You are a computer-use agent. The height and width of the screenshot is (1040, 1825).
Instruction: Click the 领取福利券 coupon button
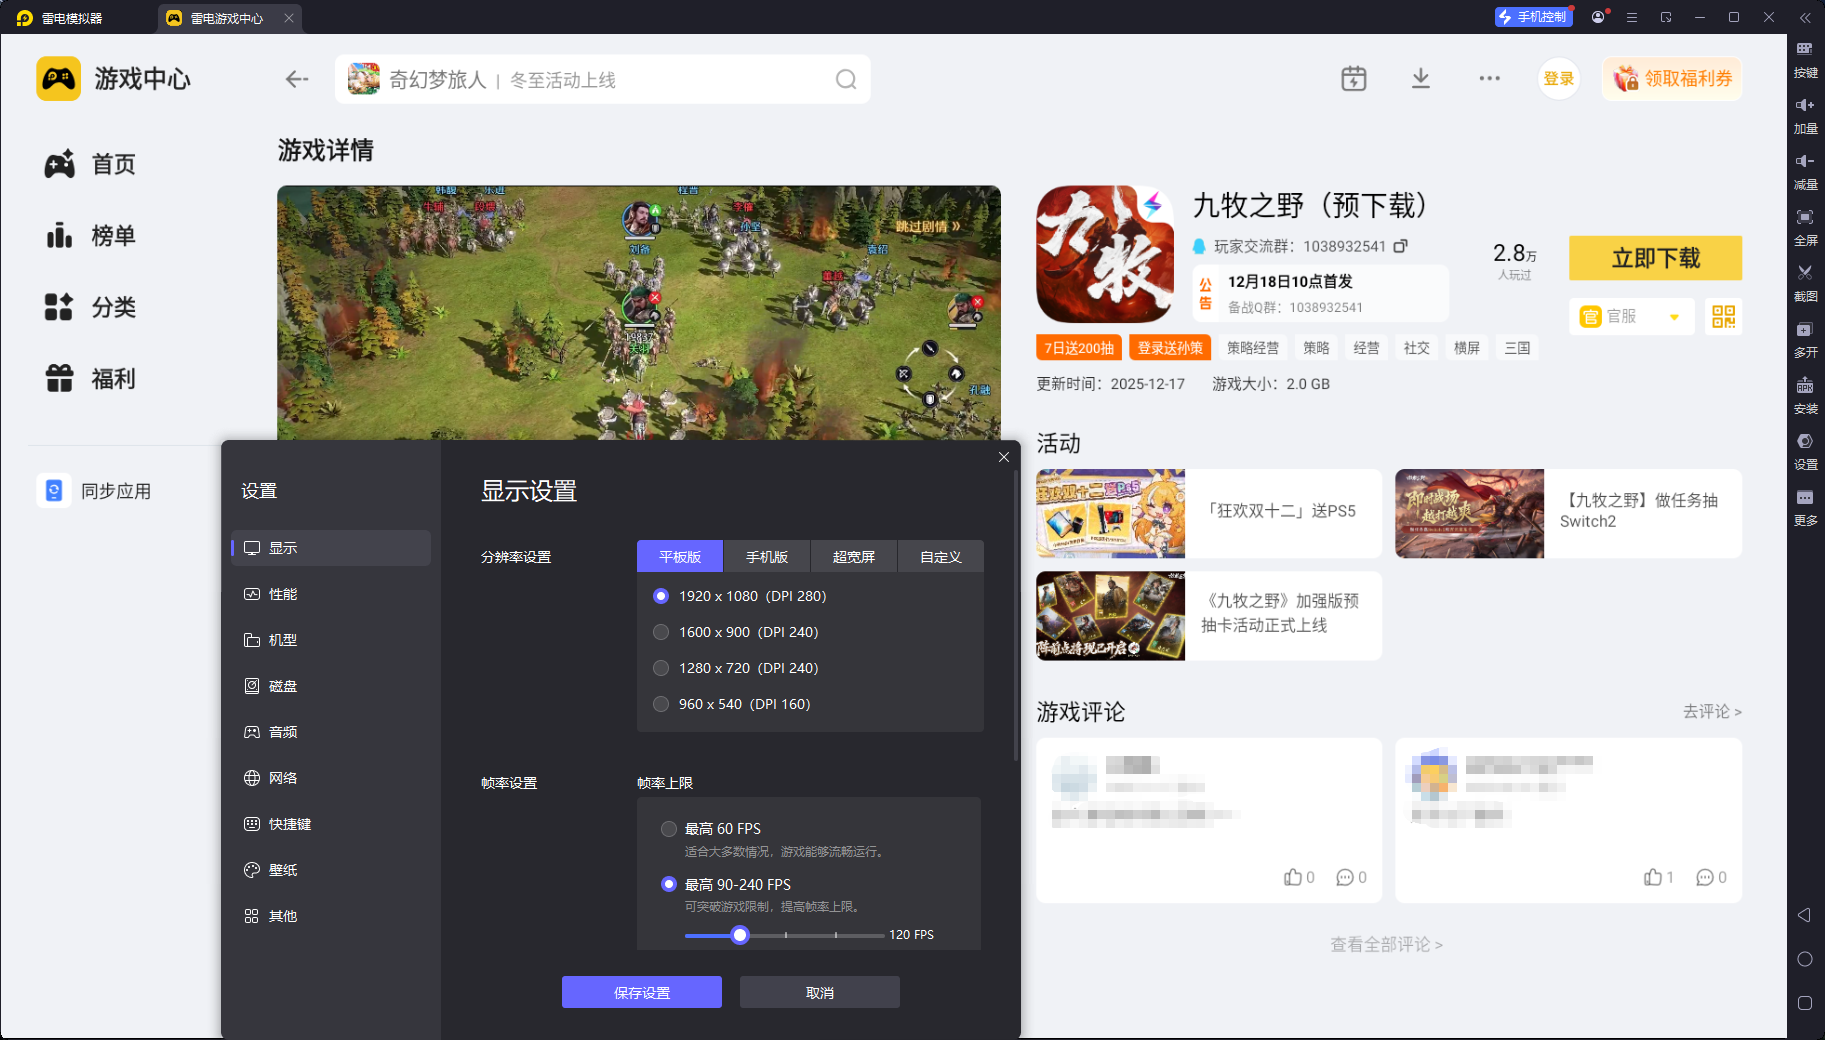(x=1672, y=79)
